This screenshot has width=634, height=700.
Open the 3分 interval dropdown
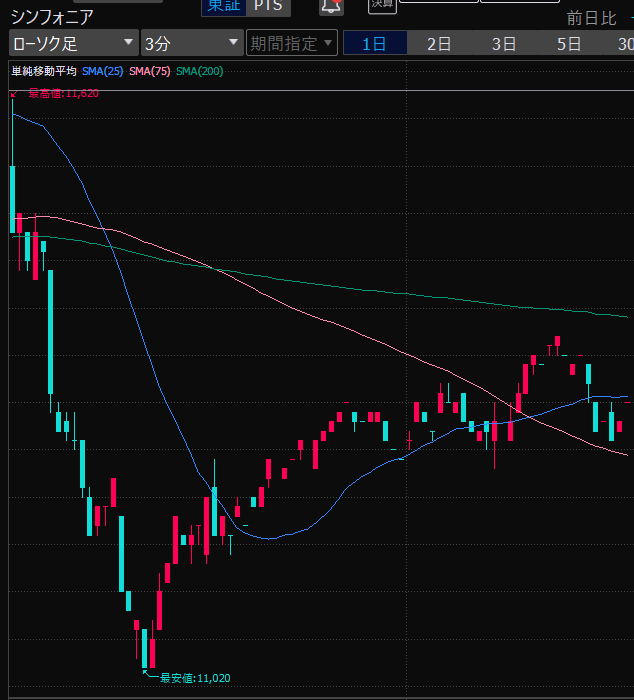click(191, 43)
